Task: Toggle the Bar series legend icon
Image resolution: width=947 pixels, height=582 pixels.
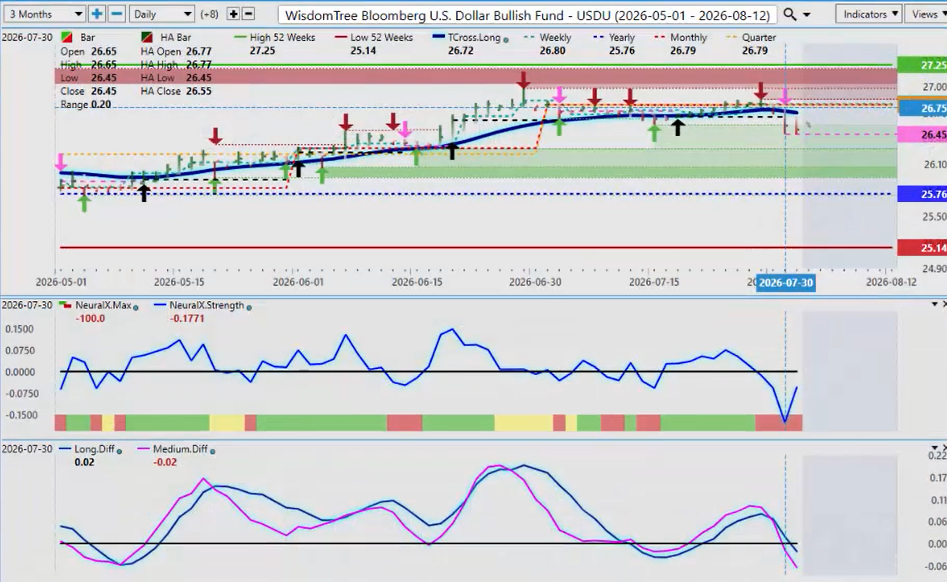Action: click(66, 37)
